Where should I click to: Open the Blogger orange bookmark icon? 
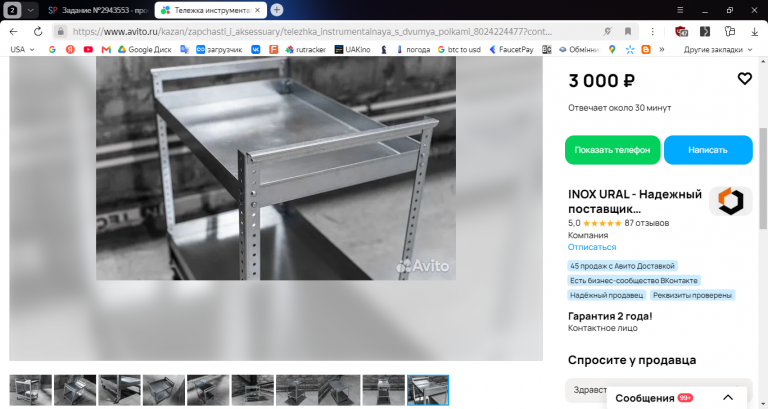pos(646,49)
